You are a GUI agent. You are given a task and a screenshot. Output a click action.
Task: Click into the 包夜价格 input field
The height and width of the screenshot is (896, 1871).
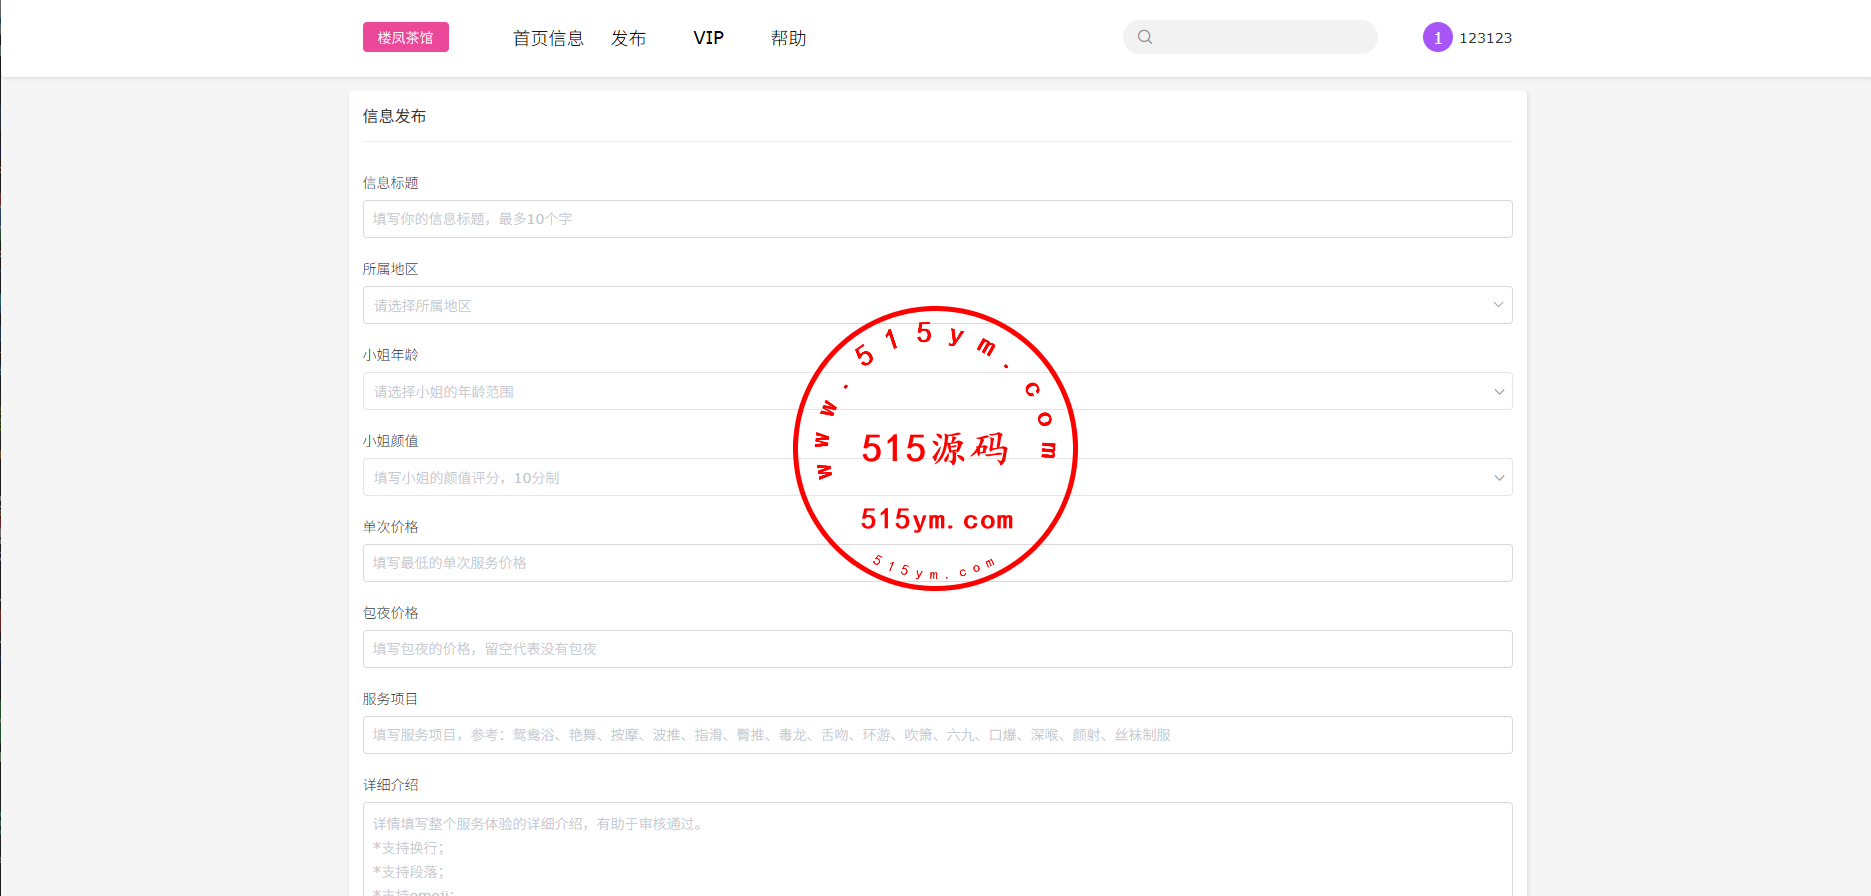[x=937, y=649]
